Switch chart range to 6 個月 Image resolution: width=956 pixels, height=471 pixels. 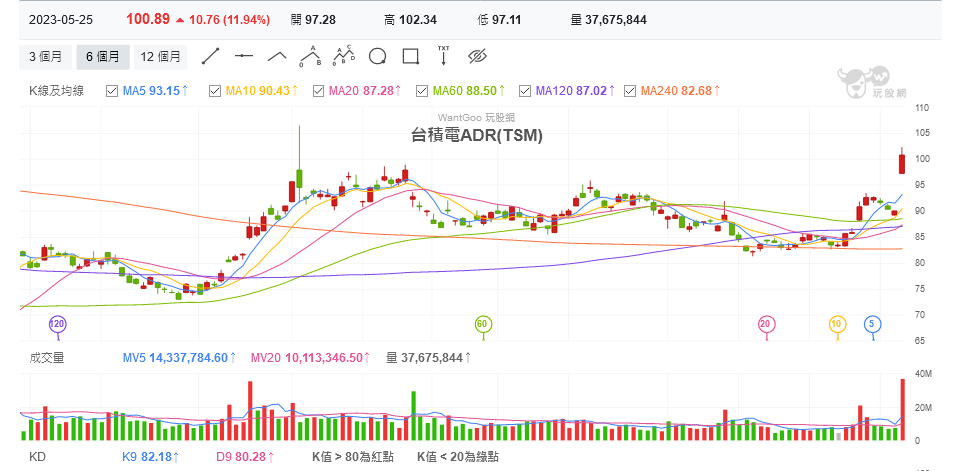102,57
